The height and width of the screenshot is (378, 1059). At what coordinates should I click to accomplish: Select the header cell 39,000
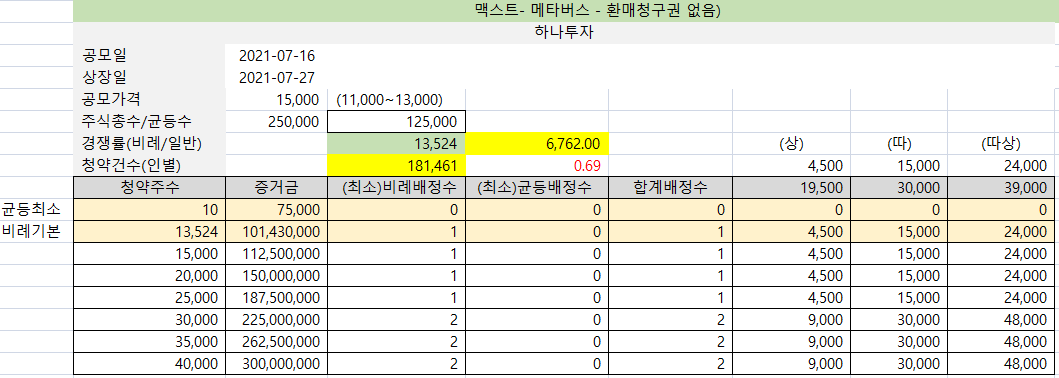pyautogui.click(x=1000, y=188)
